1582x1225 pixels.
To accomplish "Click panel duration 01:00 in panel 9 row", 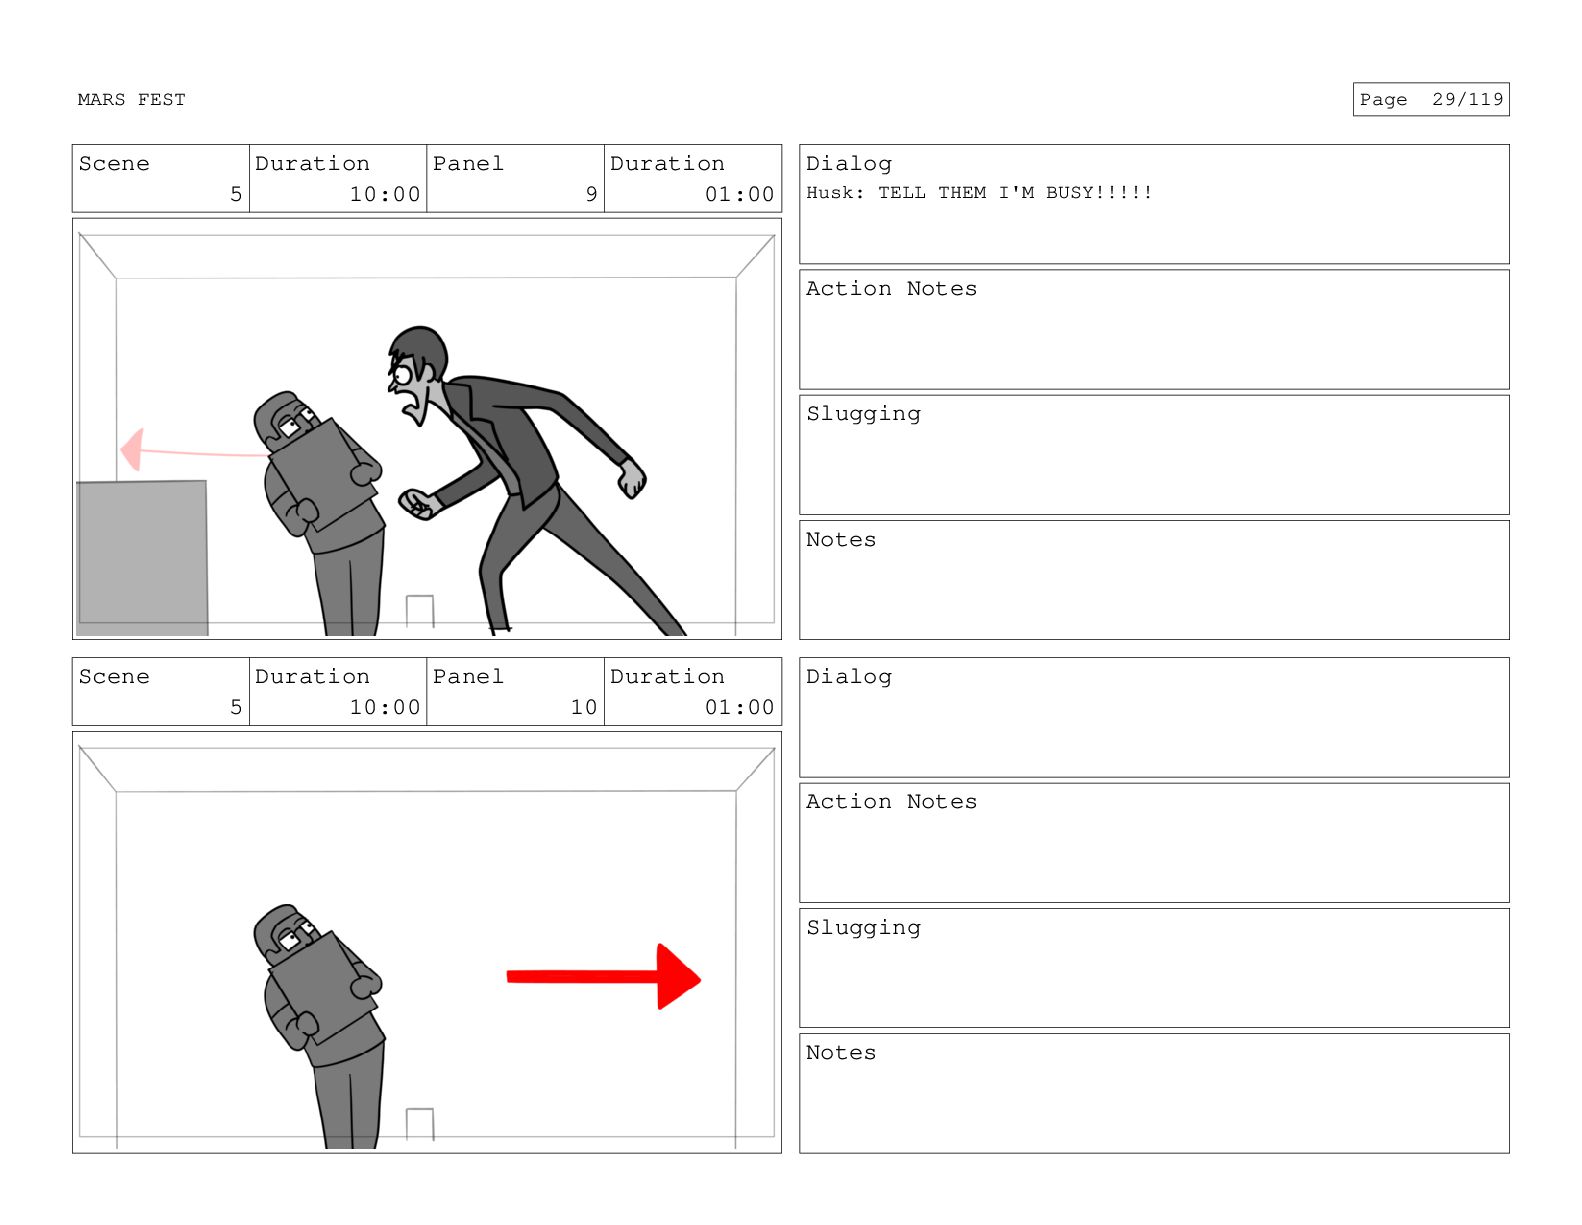I will coord(693,178).
